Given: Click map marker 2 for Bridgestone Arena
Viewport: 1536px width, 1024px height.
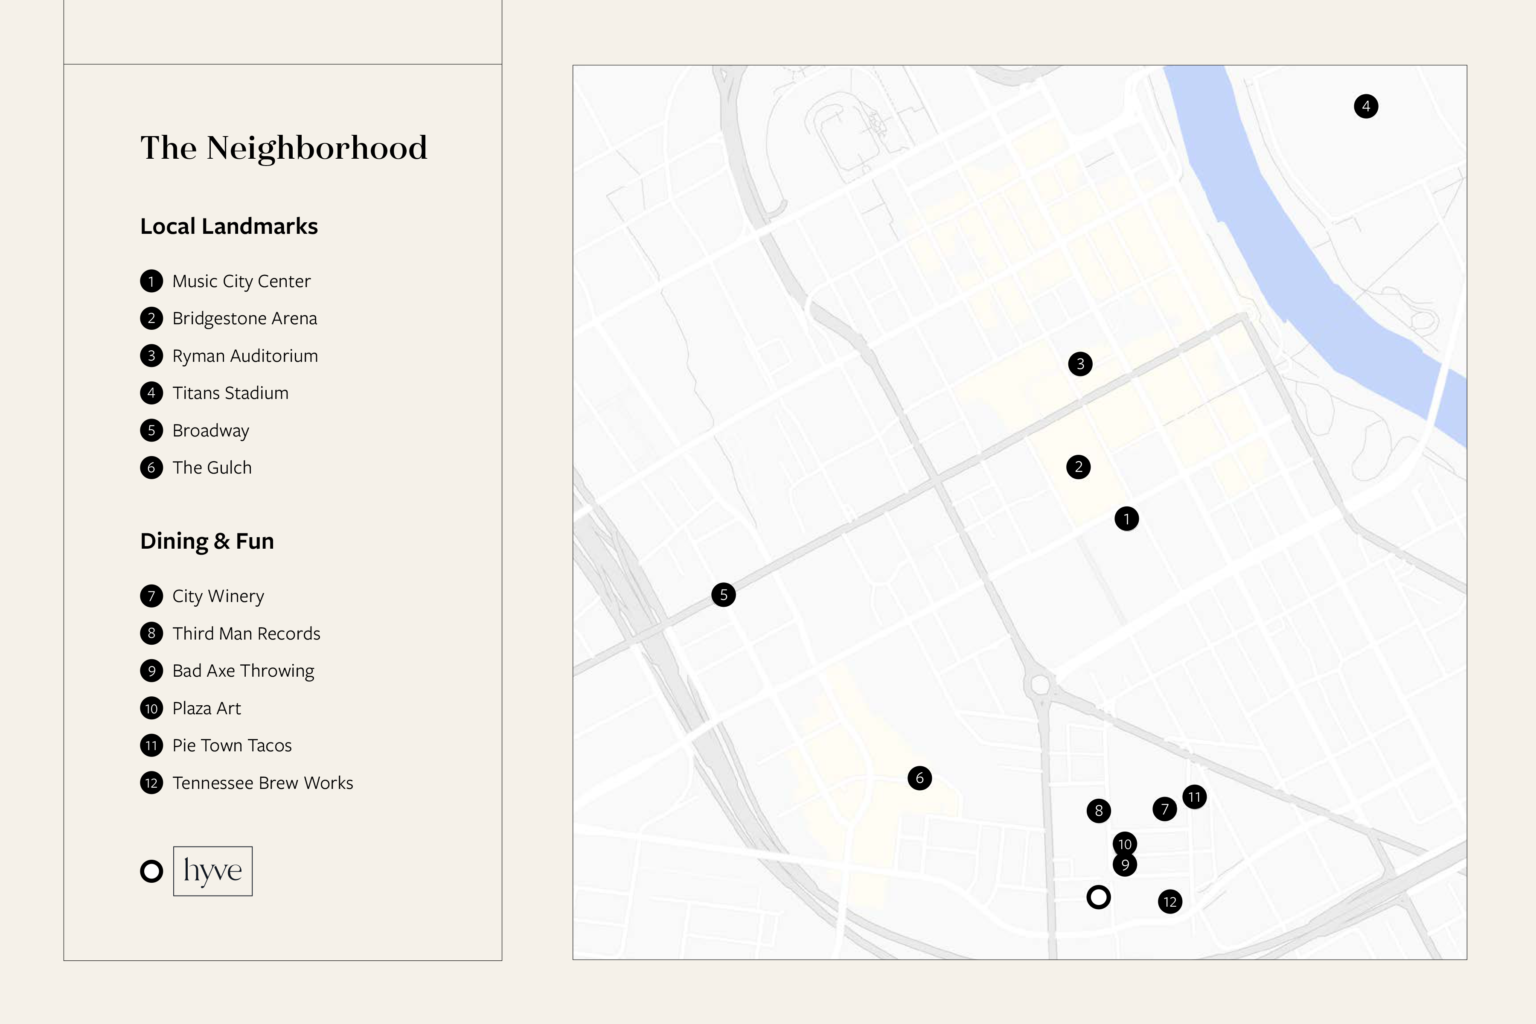Looking at the screenshot, I should point(1078,467).
